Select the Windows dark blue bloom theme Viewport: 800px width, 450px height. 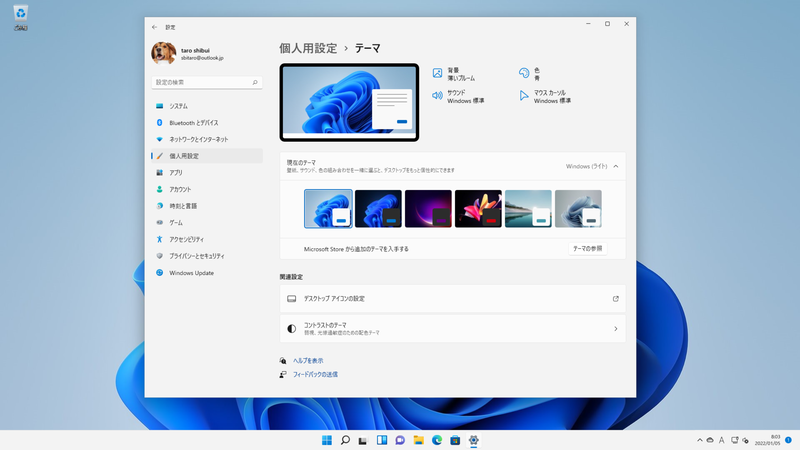pyautogui.click(x=378, y=209)
